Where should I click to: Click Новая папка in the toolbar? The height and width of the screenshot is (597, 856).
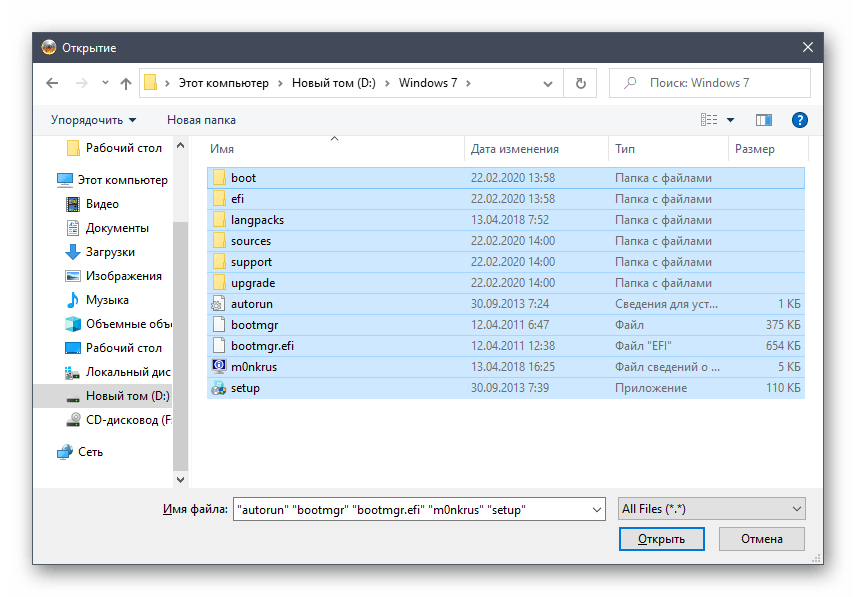pyautogui.click(x=201, y=120)
